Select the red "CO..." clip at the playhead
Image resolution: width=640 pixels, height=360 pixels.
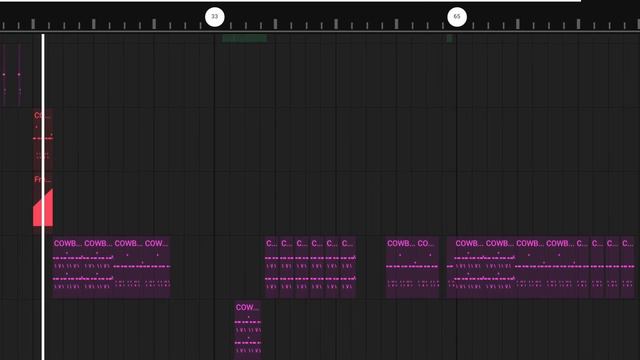click(x=43, y=140)
